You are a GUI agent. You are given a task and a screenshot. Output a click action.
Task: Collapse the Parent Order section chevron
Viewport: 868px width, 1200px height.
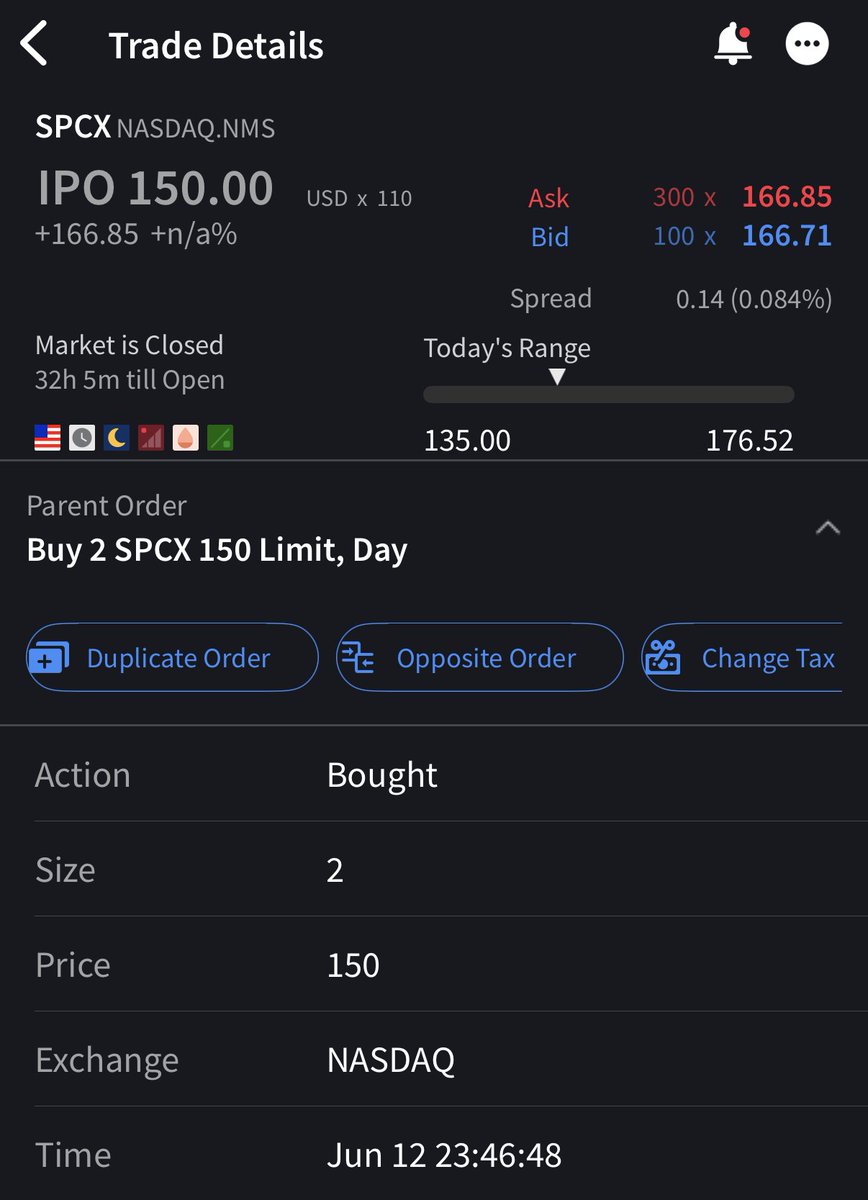coord(827,528)
